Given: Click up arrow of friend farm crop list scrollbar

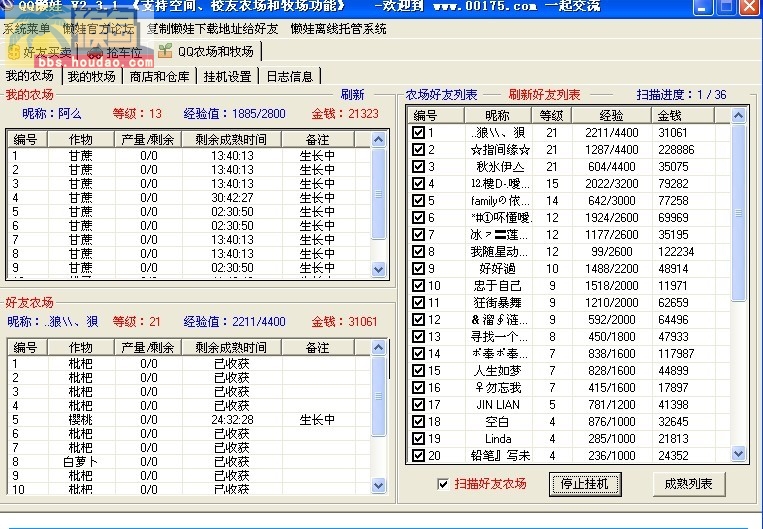Looking at the screenshot, I should click(379, 347).
